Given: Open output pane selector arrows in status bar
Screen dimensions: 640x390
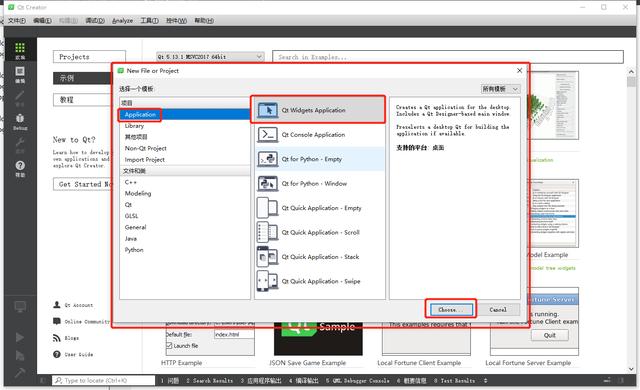Looking at the screenshot, I should coord(485,380).
